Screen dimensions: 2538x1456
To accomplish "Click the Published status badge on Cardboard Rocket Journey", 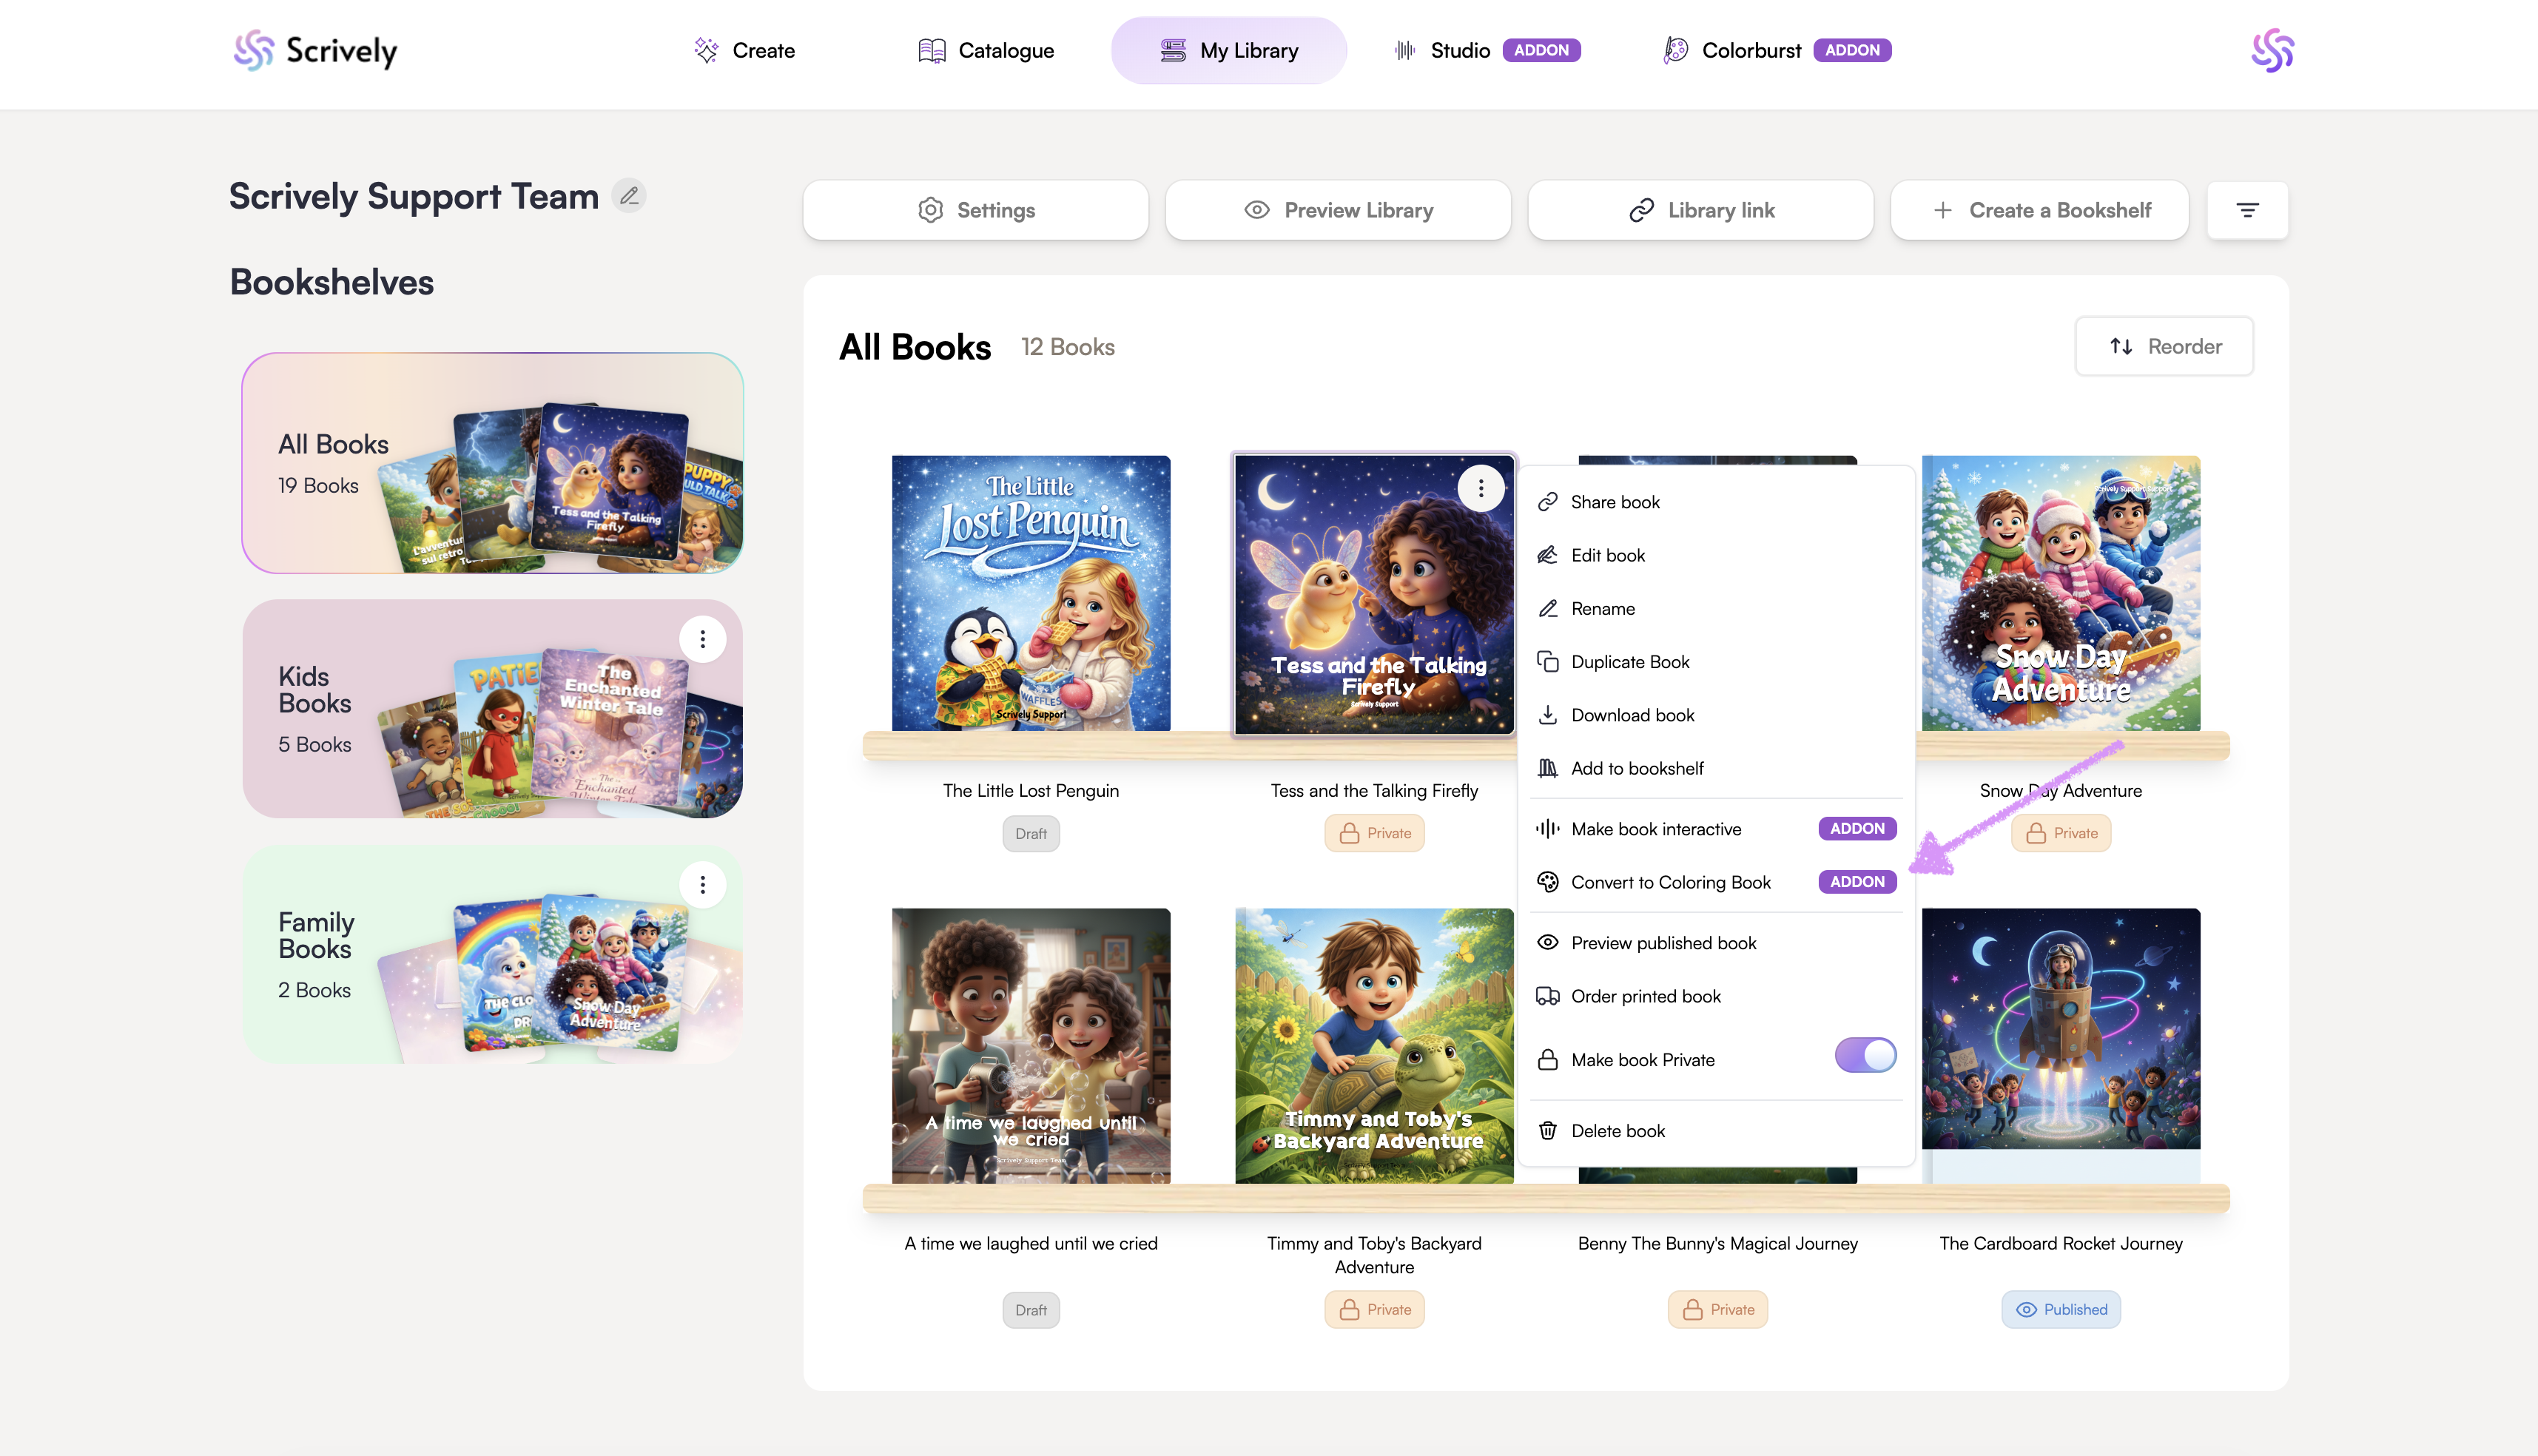I will 2060,1310.
